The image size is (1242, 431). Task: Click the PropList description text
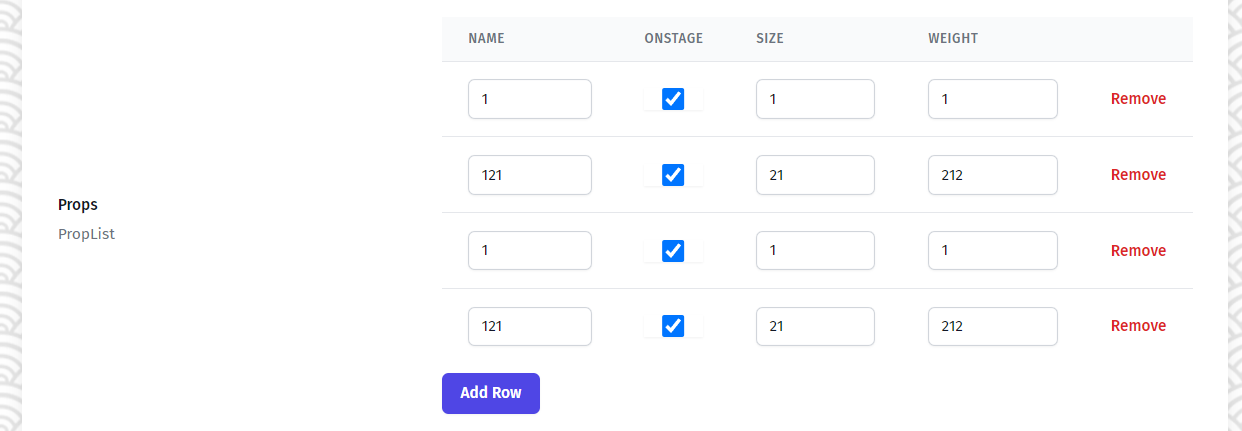[x=86, y=234]
